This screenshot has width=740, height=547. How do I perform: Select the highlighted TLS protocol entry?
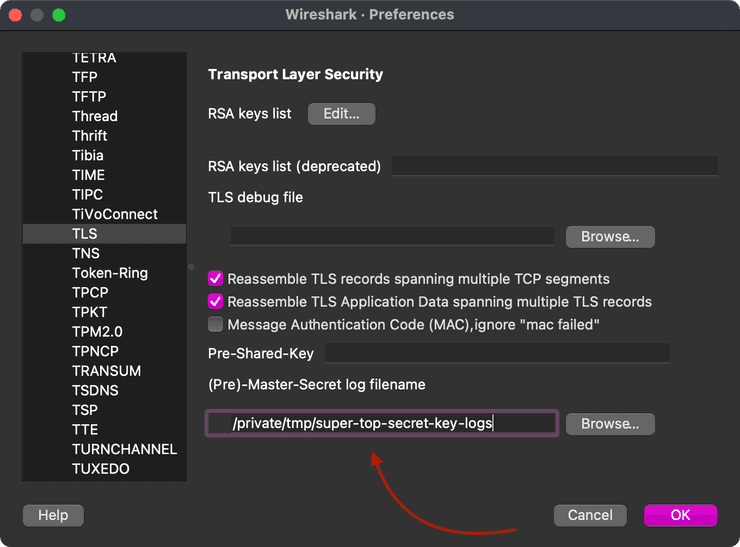click(x=104, y=234)
